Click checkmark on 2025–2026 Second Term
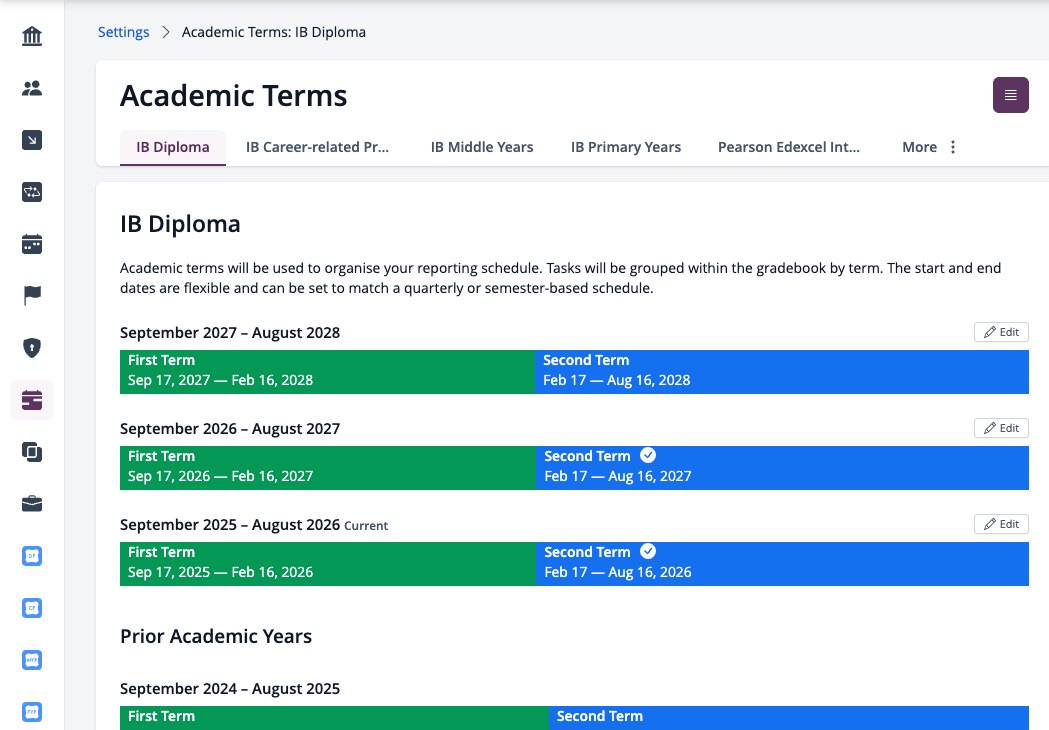Viewport: 1049px width, 730px height. pos(648,551)
